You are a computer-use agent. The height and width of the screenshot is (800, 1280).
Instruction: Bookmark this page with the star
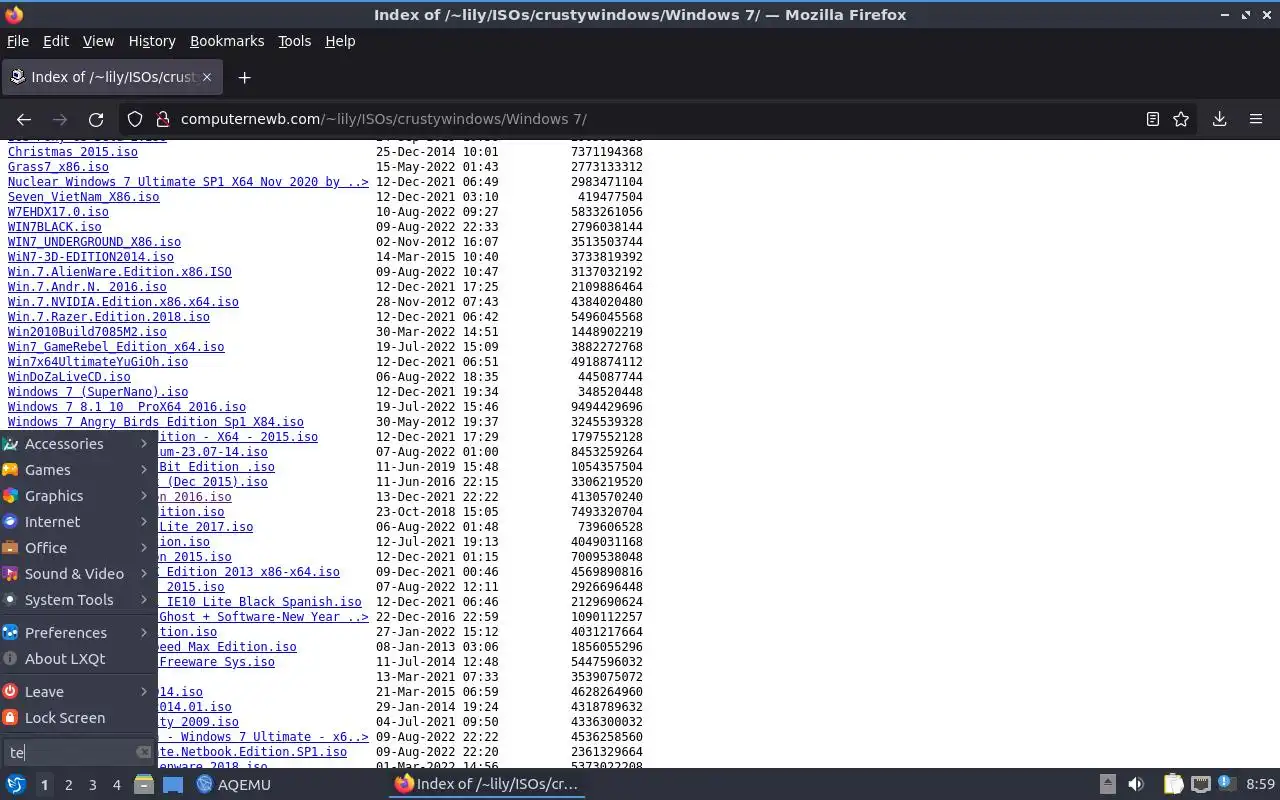[x=1181, y=119]
